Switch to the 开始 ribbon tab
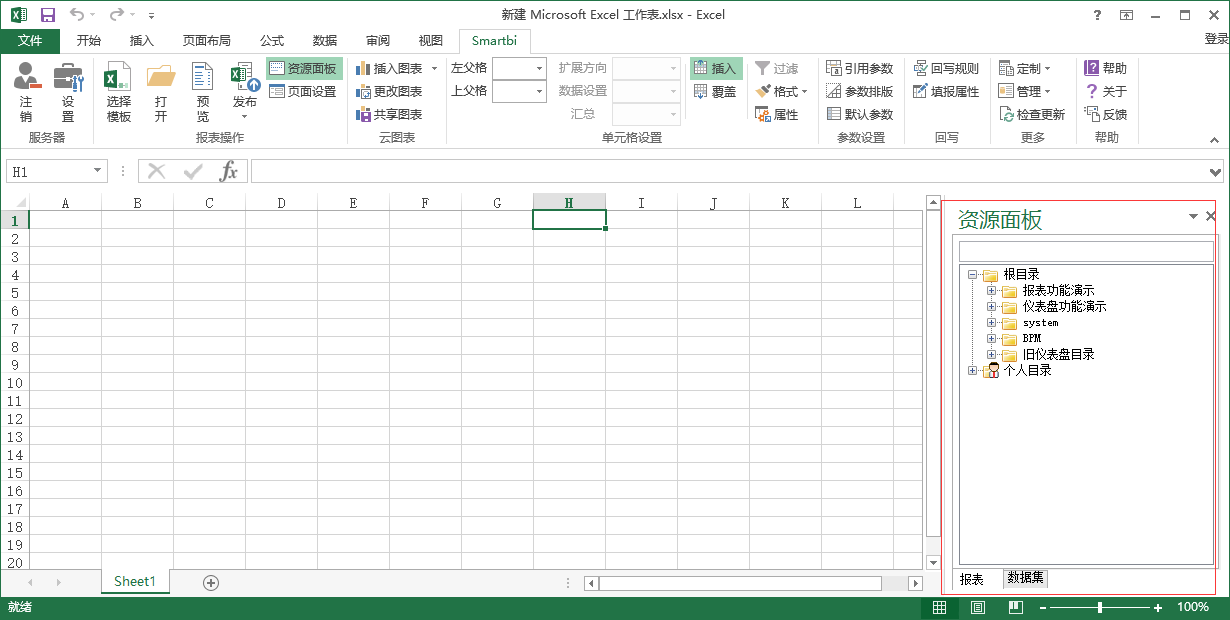Viewport: 1230px width, 620px height. (x=89, y=40)
